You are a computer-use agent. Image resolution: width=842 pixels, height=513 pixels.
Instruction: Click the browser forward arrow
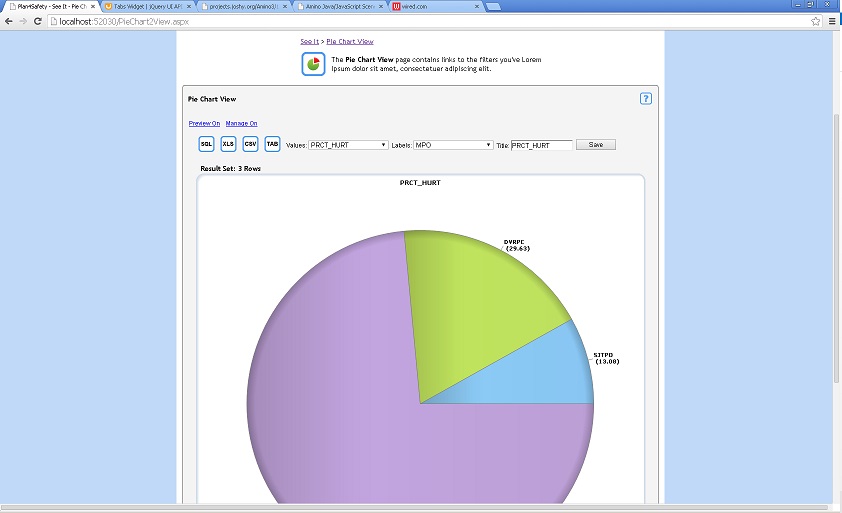[23, 21]
